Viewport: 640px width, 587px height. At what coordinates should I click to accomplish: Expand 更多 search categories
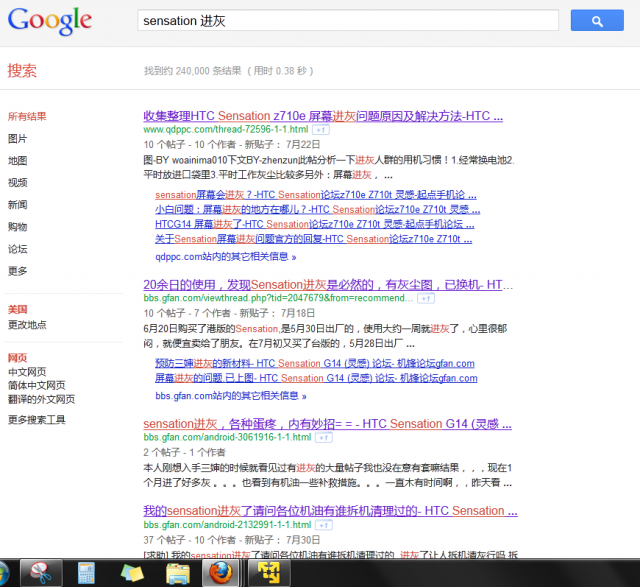[x=18, y=271]
